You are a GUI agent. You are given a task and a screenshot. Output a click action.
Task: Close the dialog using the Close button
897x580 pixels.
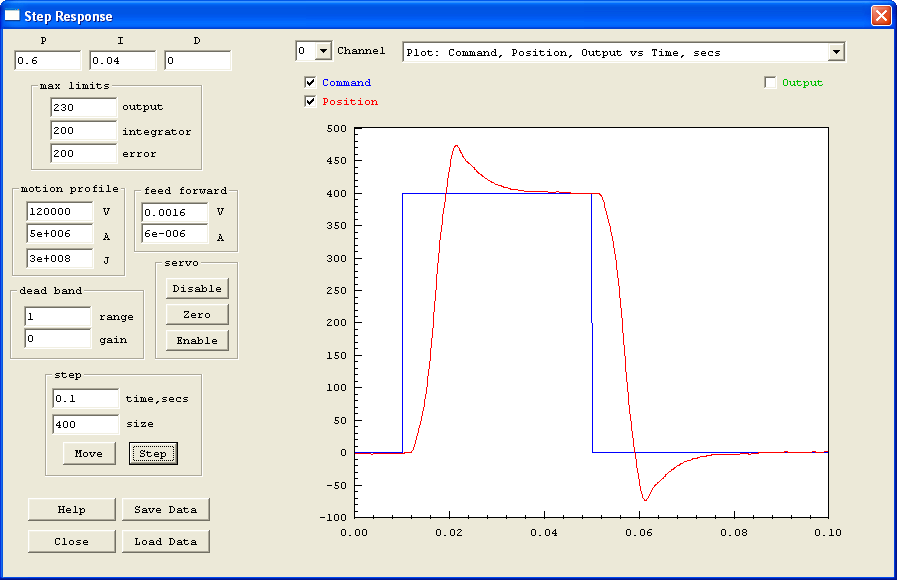click(x=71, y=542)
